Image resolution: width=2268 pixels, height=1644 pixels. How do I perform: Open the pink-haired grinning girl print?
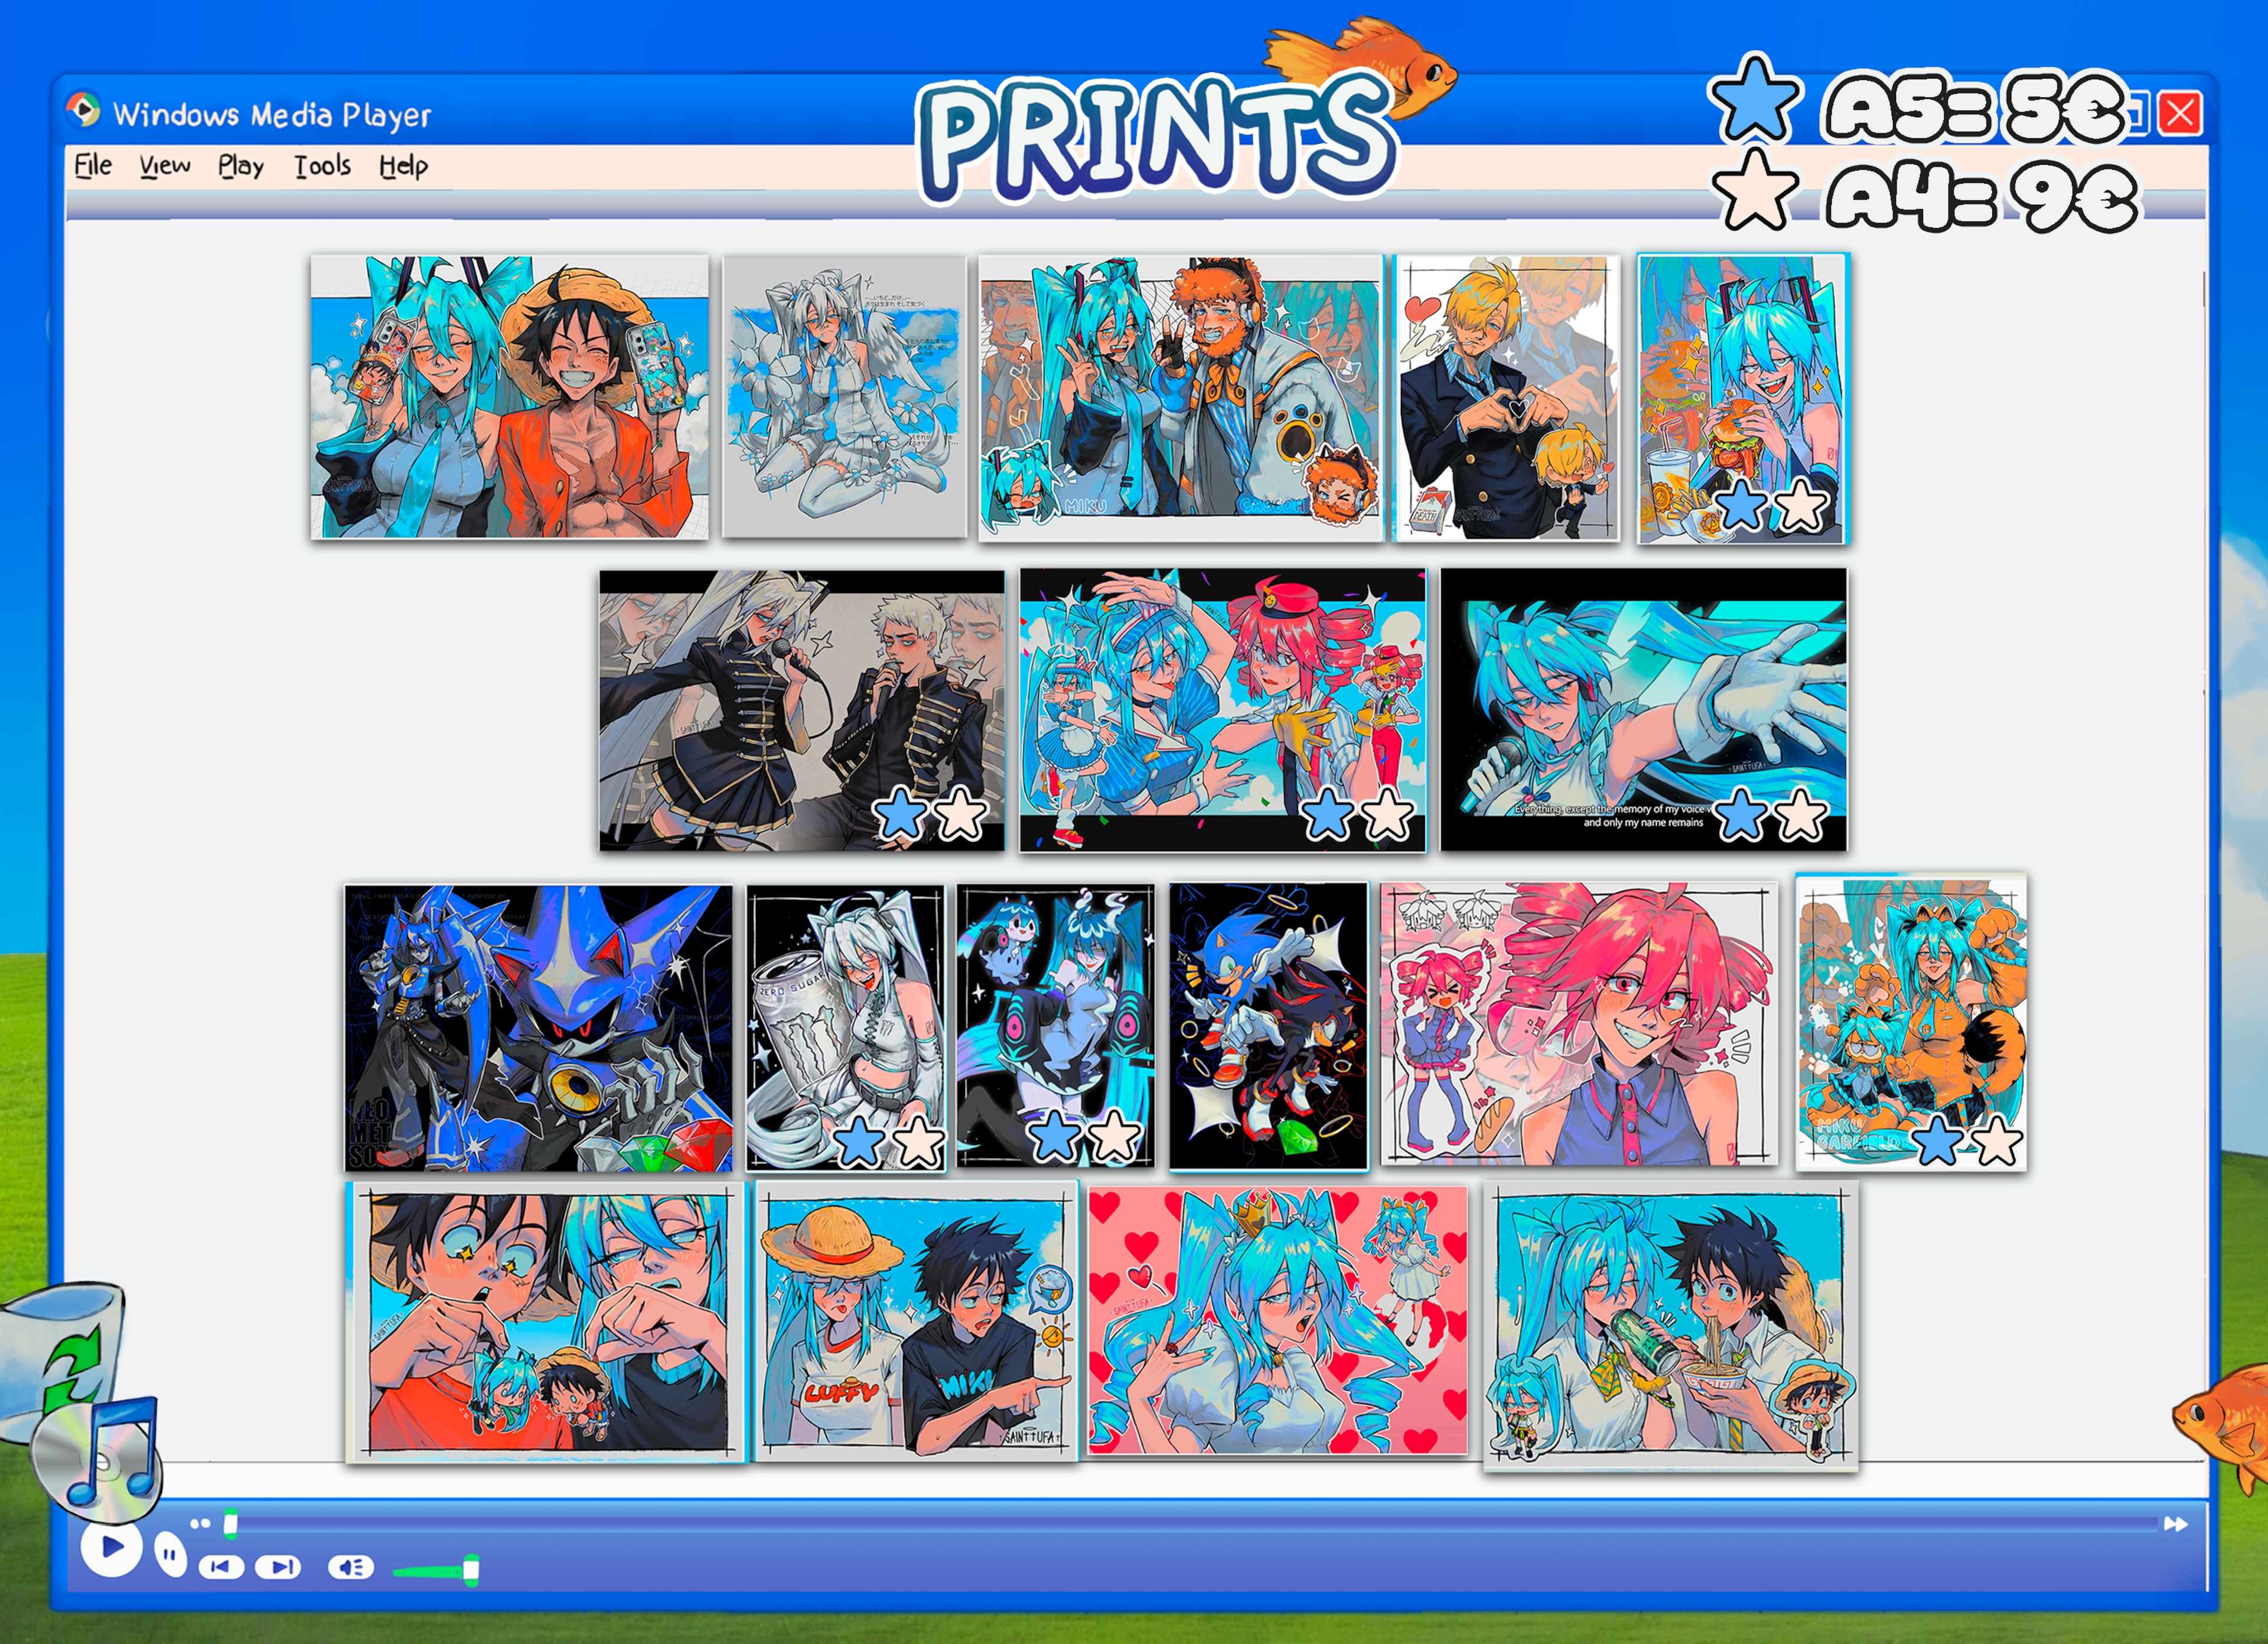1580,1024
